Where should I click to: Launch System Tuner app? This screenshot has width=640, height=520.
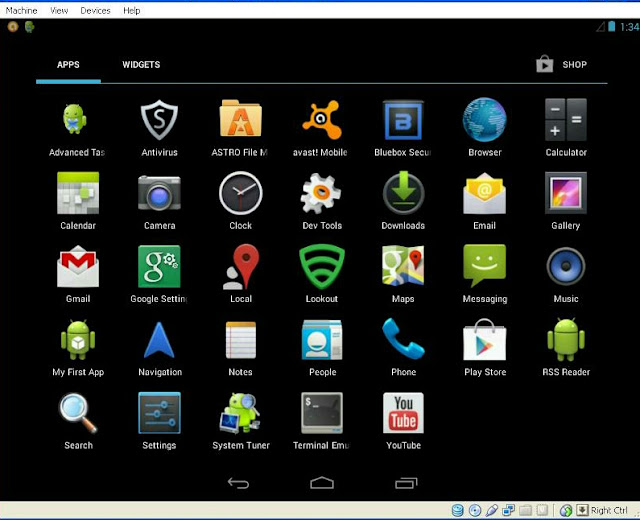(240, 421)
